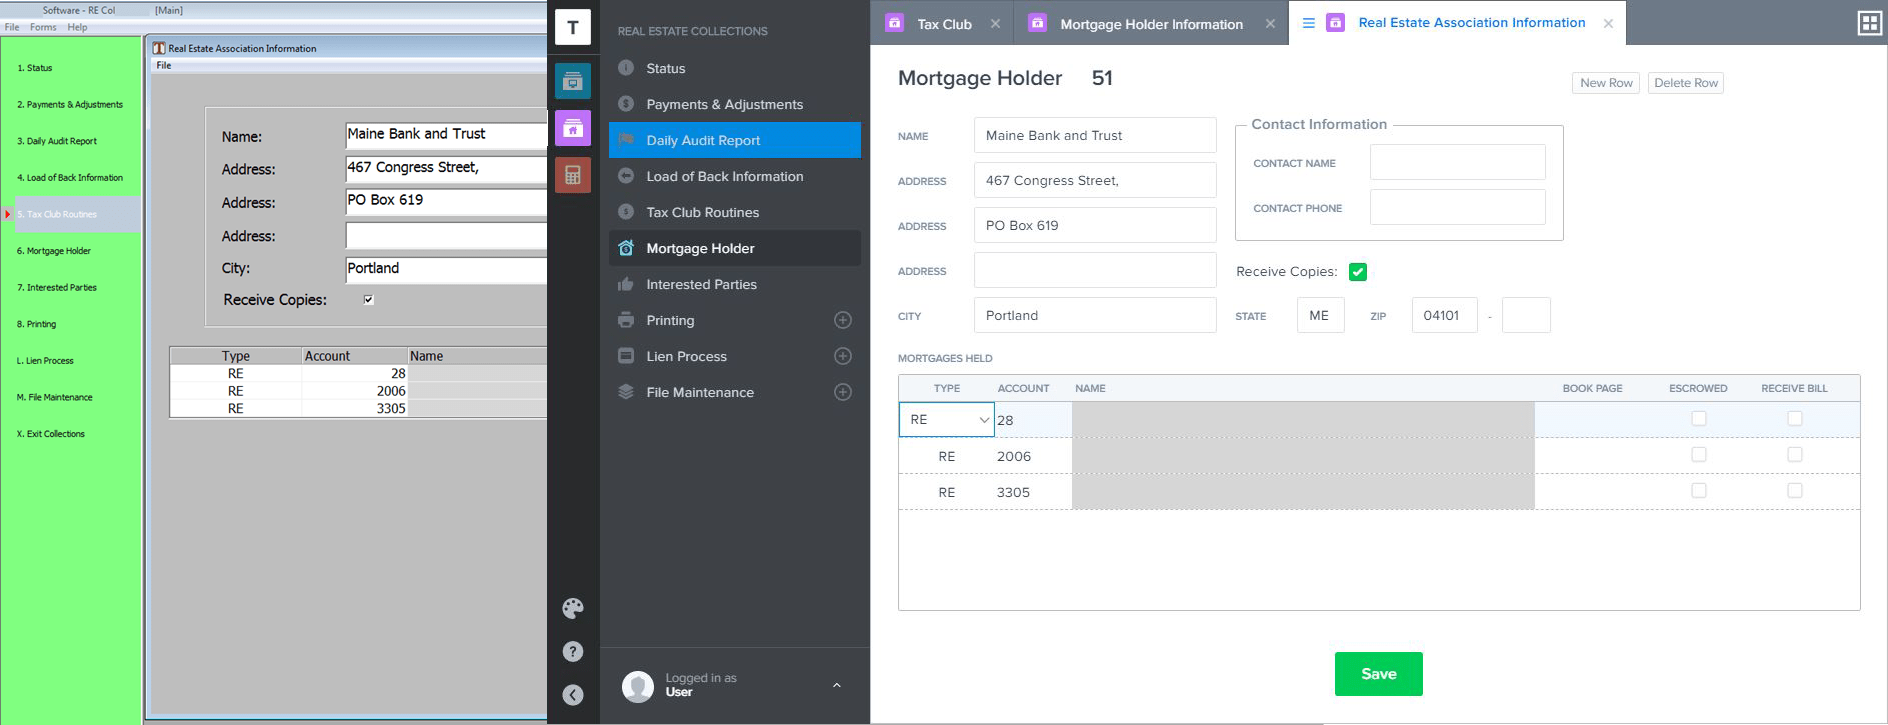The image size is (1888, 725).
Task: Click the teal archive icon in rail
Action: pos(573,81)
